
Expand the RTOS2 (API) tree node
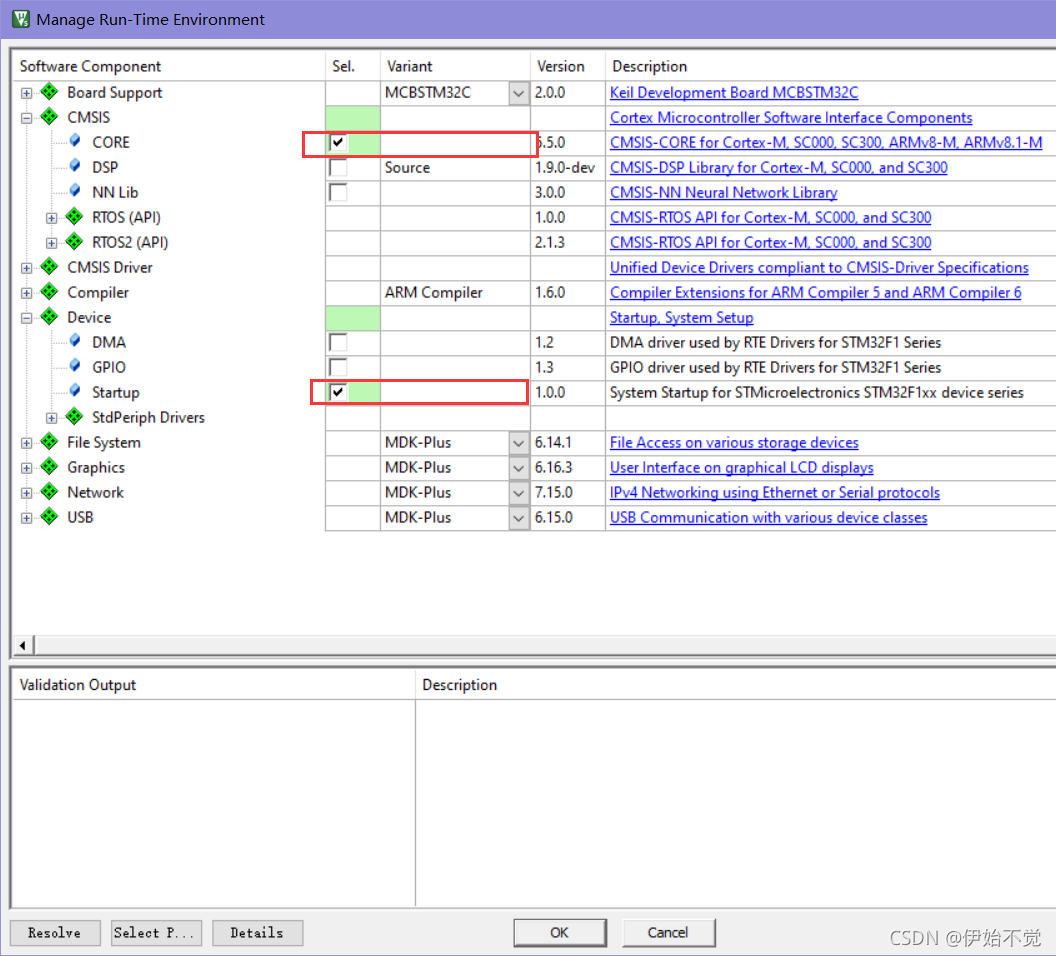pos(51,243)
